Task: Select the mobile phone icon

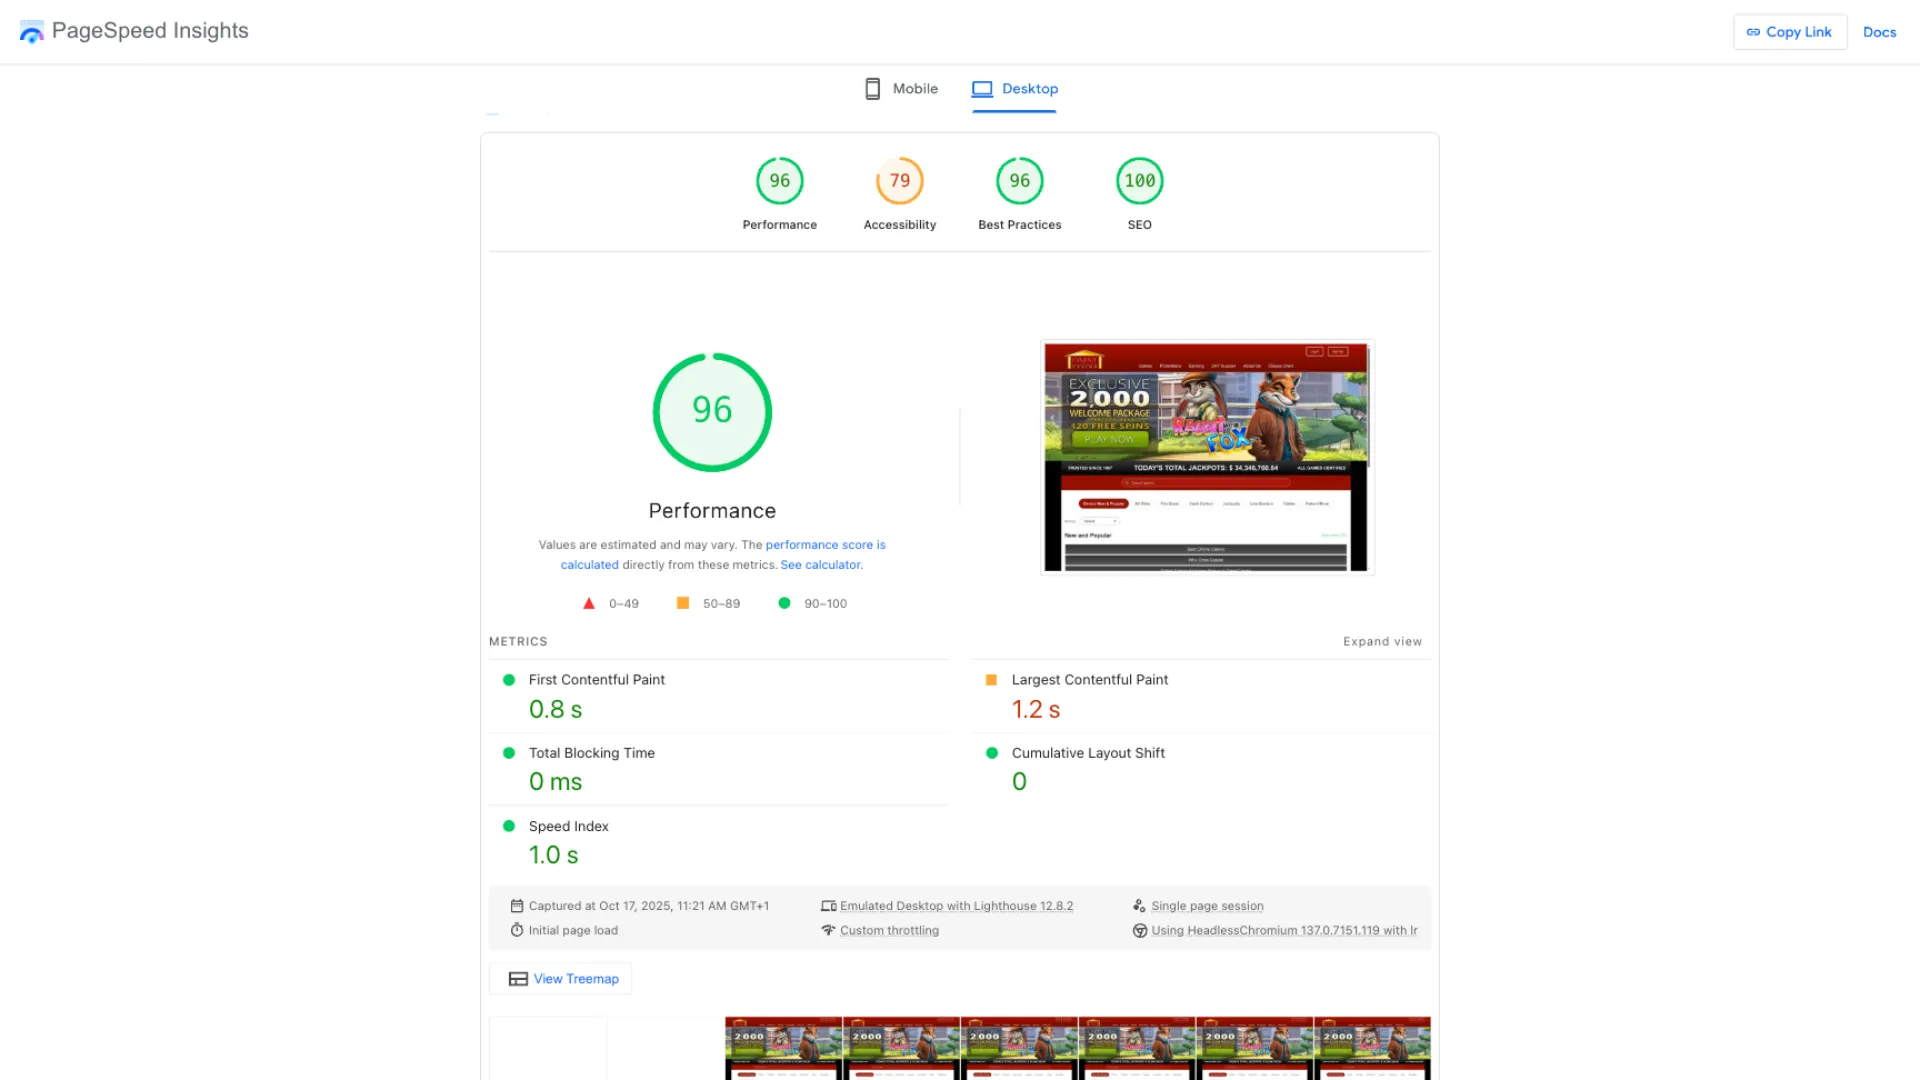Action: tap(872, 88)
